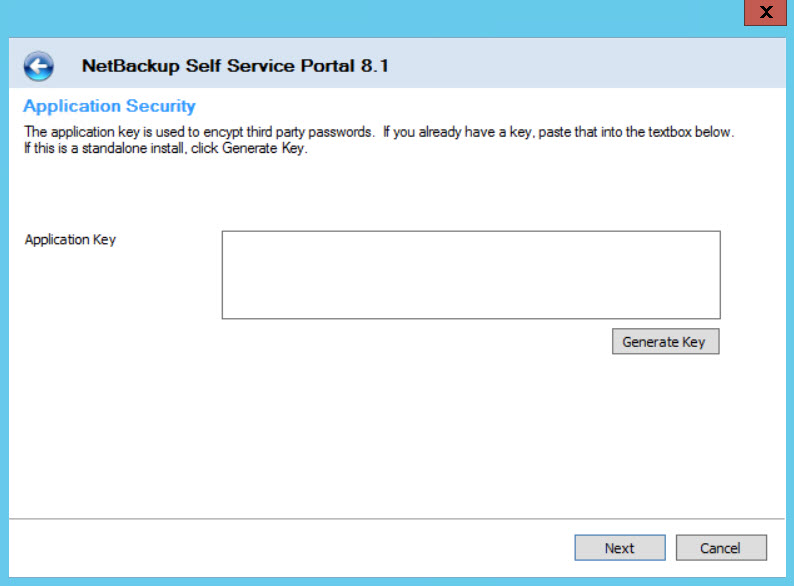Click the separator line above Next
The height and width of the screenshot is (586, 794).
tap(397, 519)
